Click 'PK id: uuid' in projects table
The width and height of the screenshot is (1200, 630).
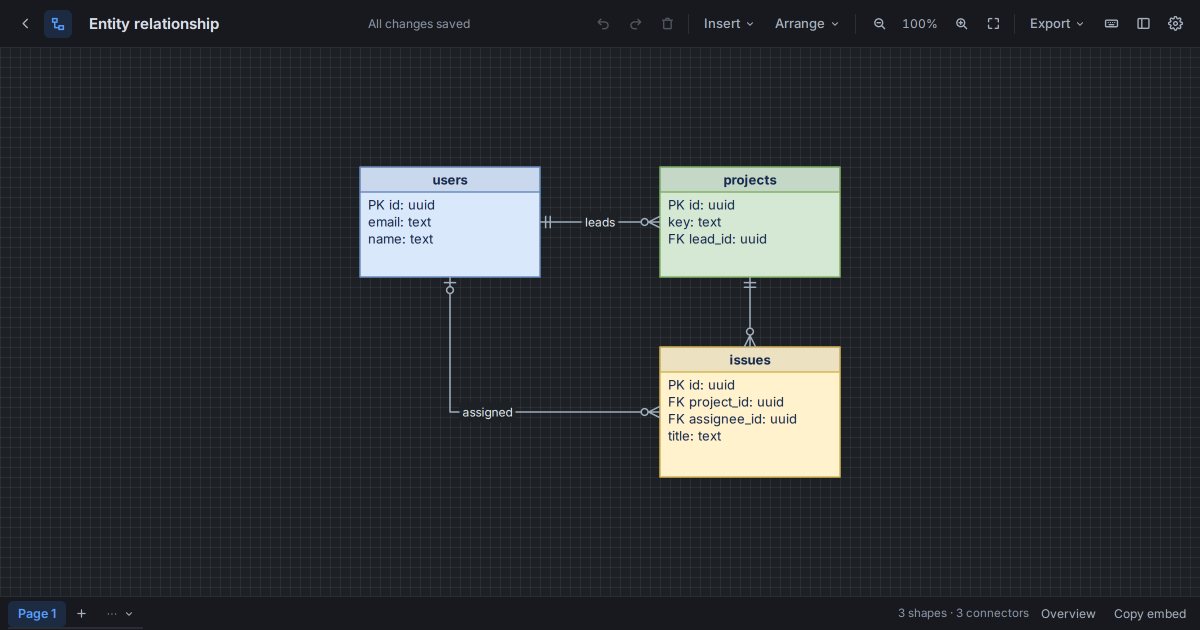point(701,205)
